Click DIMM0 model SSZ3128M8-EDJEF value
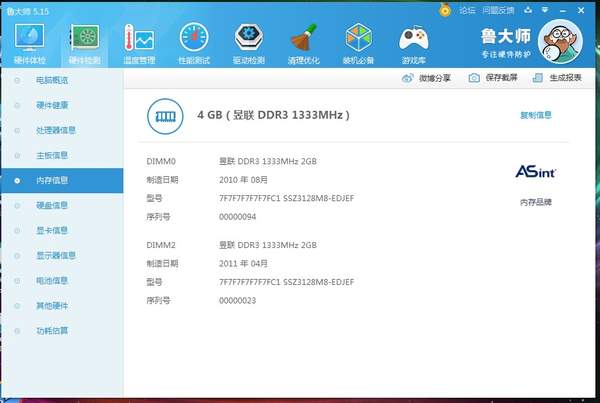Image resolution: width=600 pixels, height=403 pixels. pos(287,198)
